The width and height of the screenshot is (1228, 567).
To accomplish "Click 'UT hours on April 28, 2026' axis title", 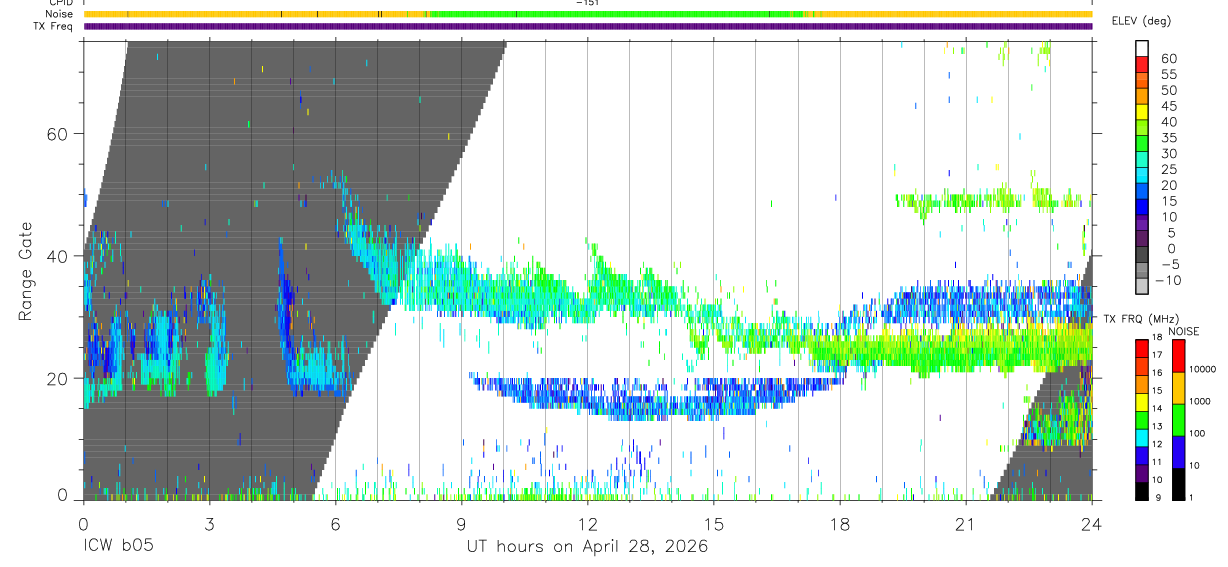I will click(587, 547).
